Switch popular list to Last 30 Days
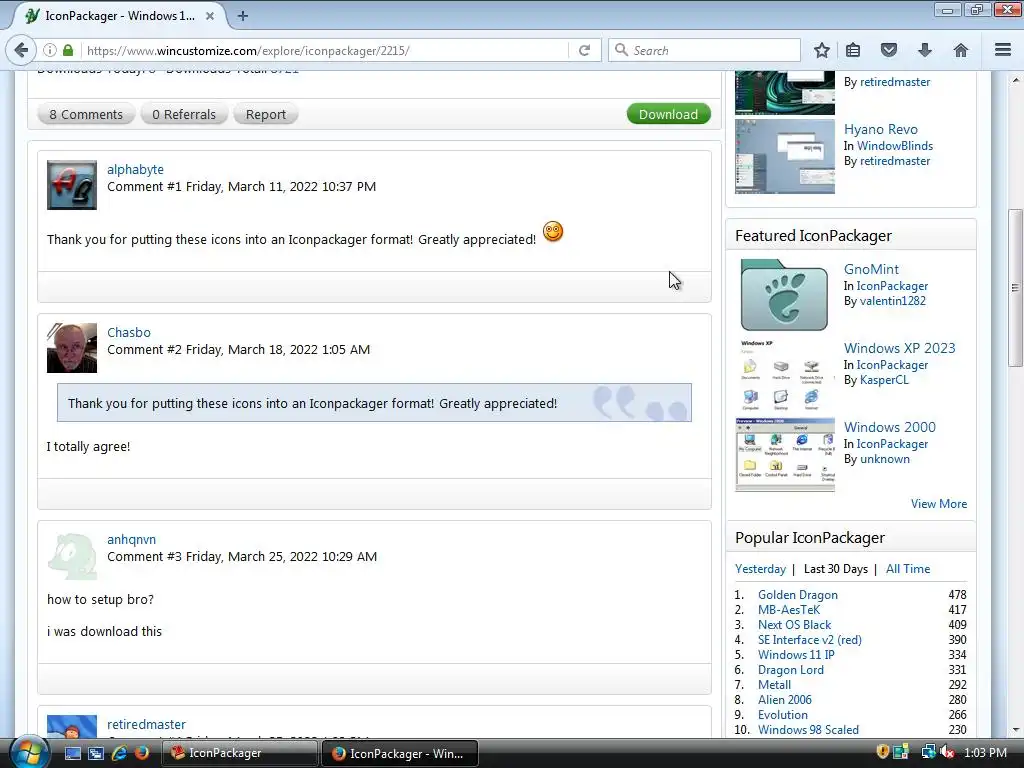This screenshot has height=768, width=1024. tap(835, 569)
